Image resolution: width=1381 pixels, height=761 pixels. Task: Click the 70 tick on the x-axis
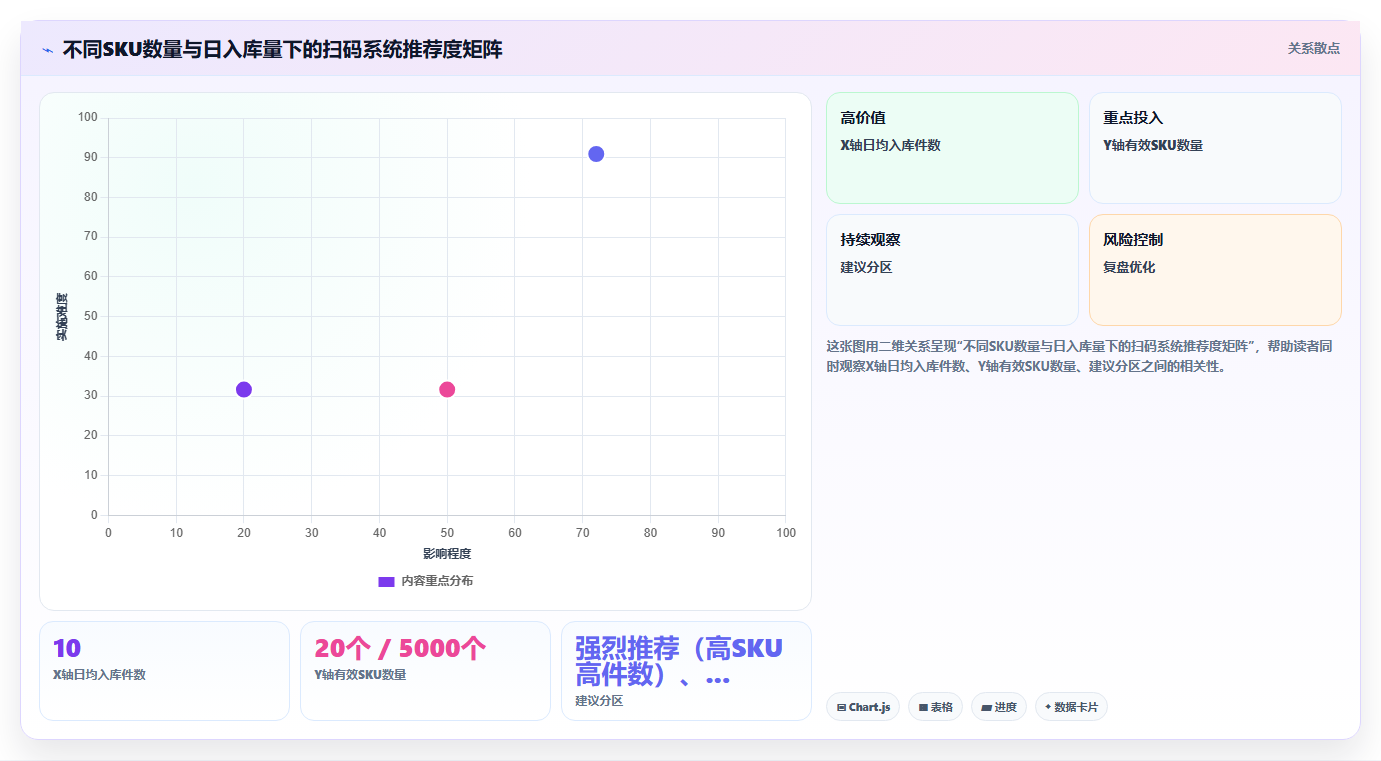click(x=583, y=533)
